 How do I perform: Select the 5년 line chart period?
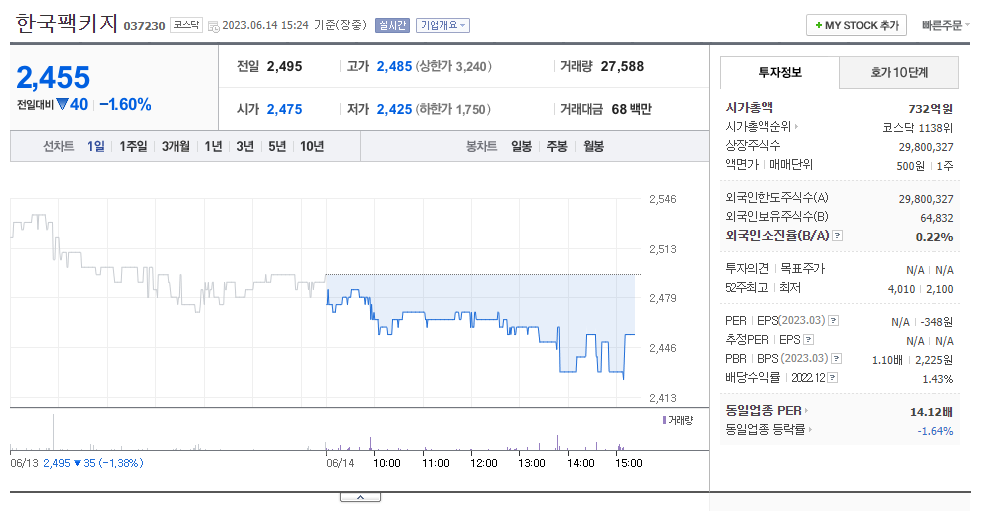click(x=277, y=146)
